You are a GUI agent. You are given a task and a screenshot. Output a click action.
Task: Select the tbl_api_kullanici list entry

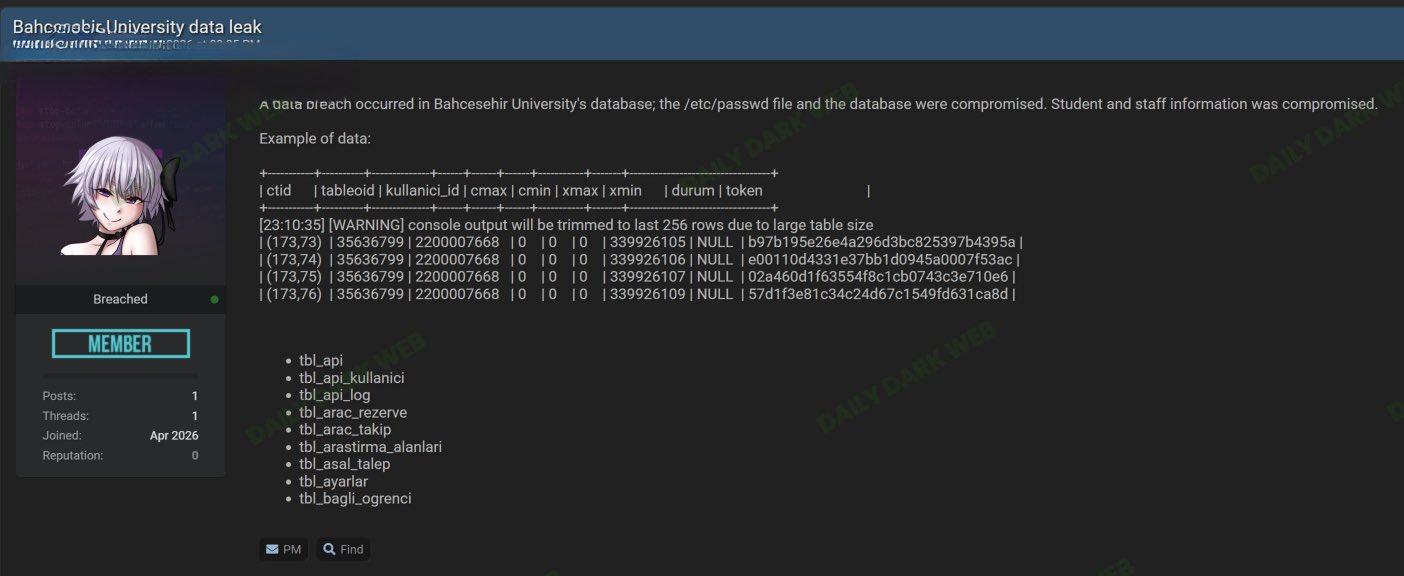click(352, 378)
